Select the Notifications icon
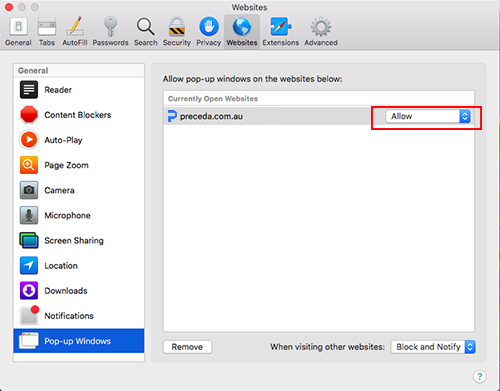This screenshot has height=391, width=500. pyautogui.click(x=29, y=315)
